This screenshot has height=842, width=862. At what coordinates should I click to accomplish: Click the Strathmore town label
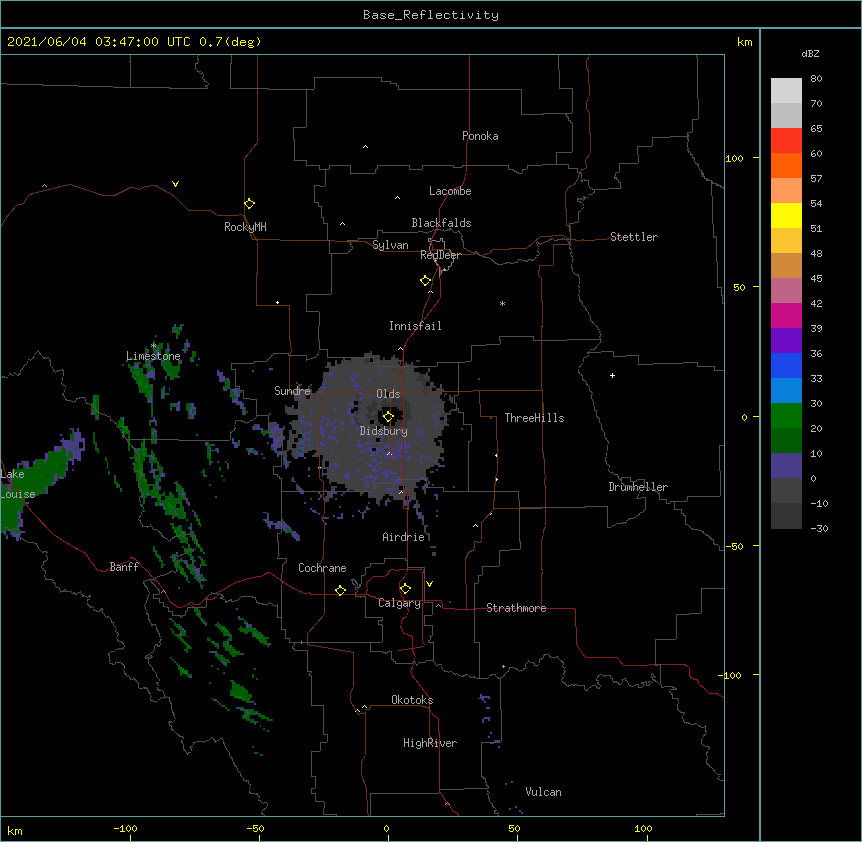(516, 608)
